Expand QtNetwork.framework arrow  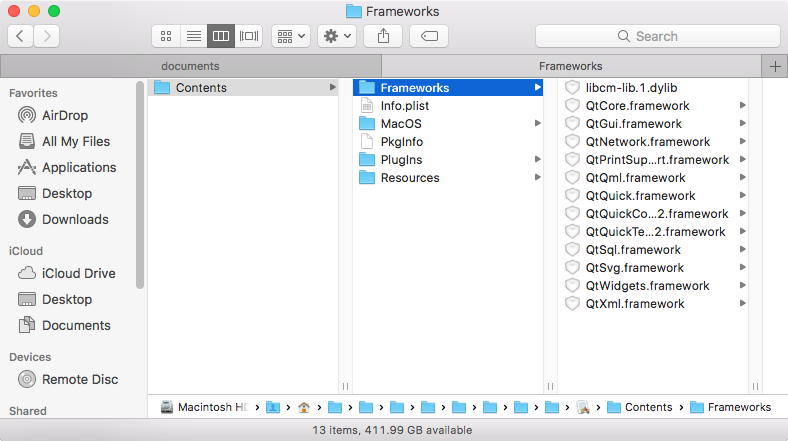742,142
